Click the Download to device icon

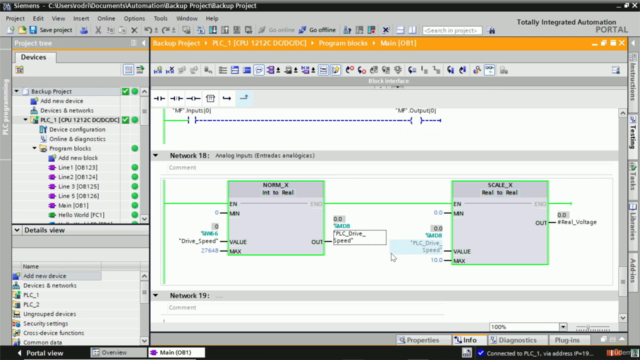point(213,30)
